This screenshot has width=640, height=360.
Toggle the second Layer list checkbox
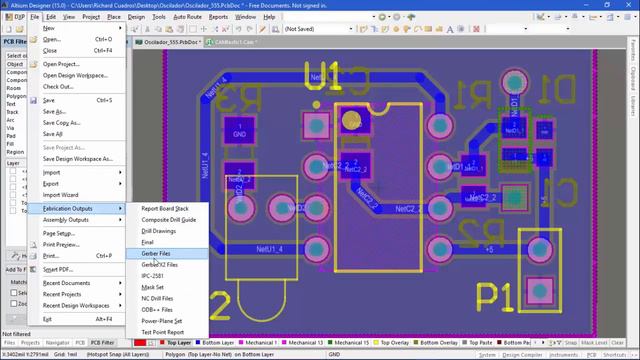point(13,179)
